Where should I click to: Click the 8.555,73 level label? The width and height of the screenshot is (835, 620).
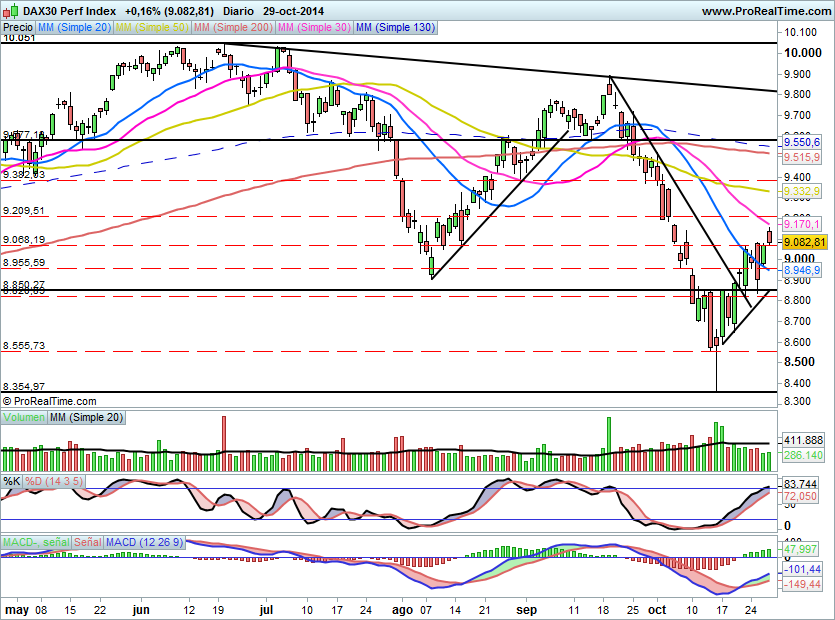click(24, 346)
